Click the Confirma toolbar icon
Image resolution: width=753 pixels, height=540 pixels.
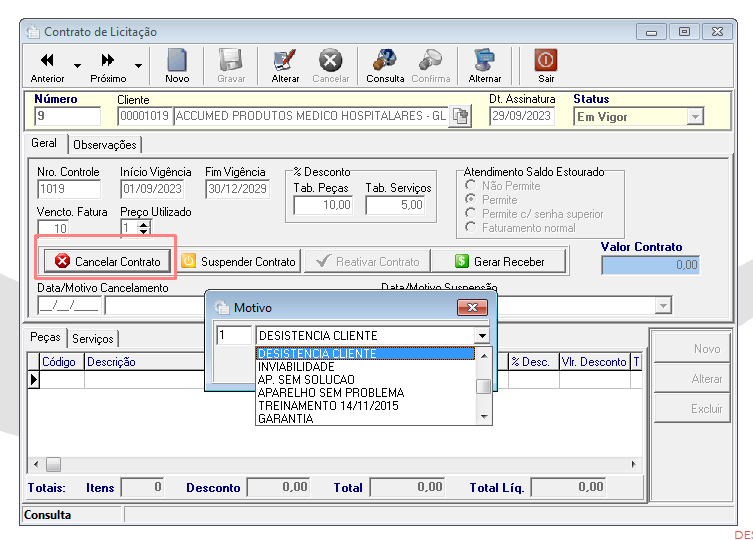click(431, 66)
